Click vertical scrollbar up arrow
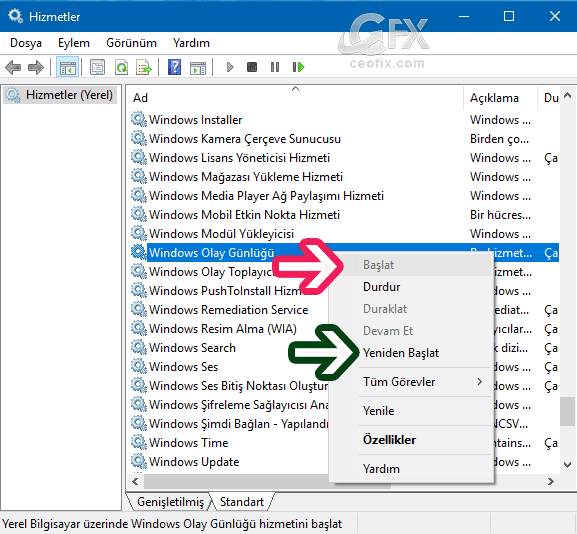The height and width of the screenshot is (534, 577). [567, 95]
